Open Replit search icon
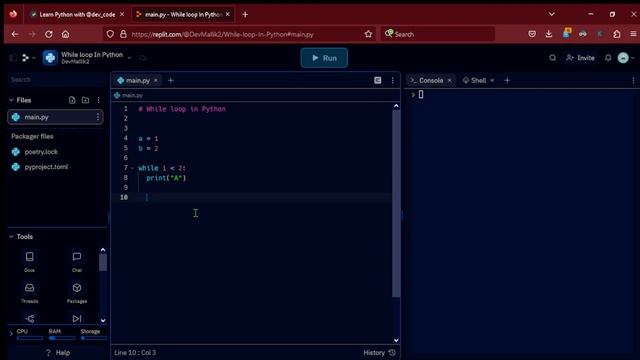The width and height of the screenshot is (640, 360). 552,58
